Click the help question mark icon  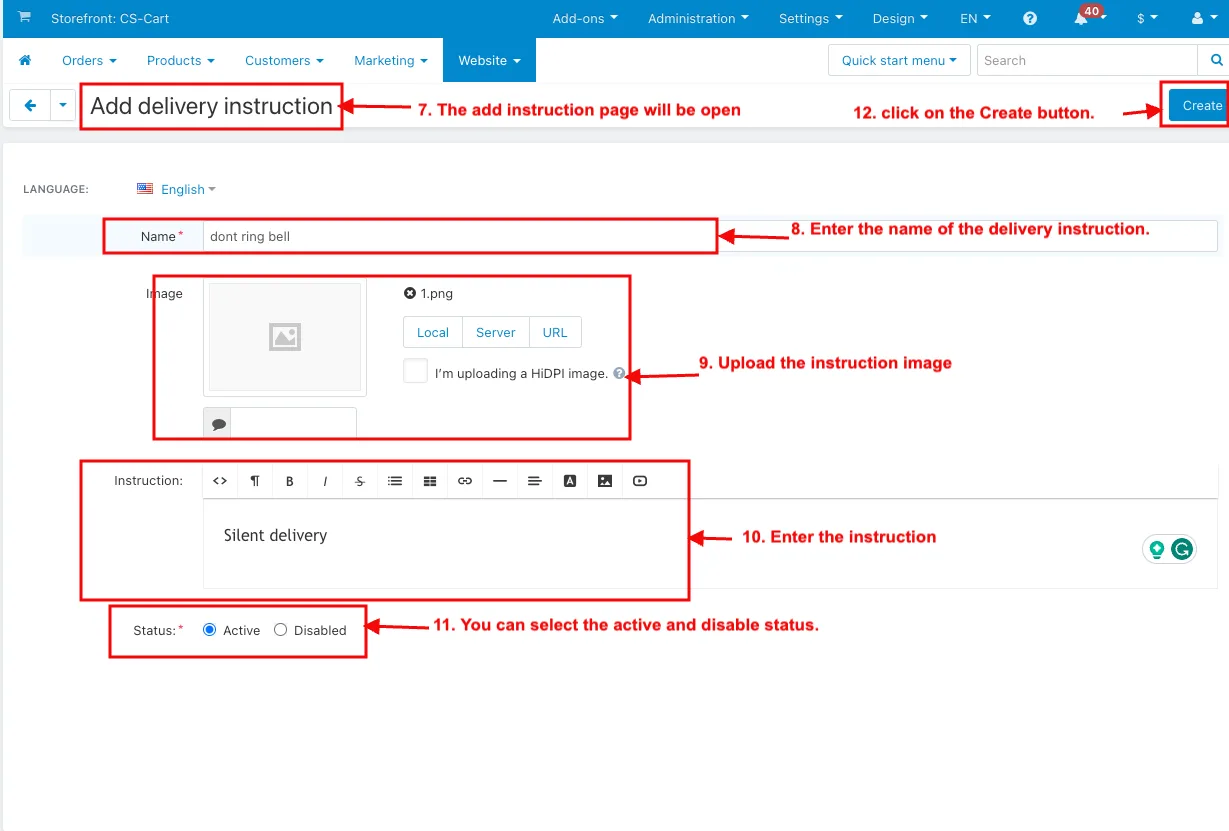(1030, 18)
